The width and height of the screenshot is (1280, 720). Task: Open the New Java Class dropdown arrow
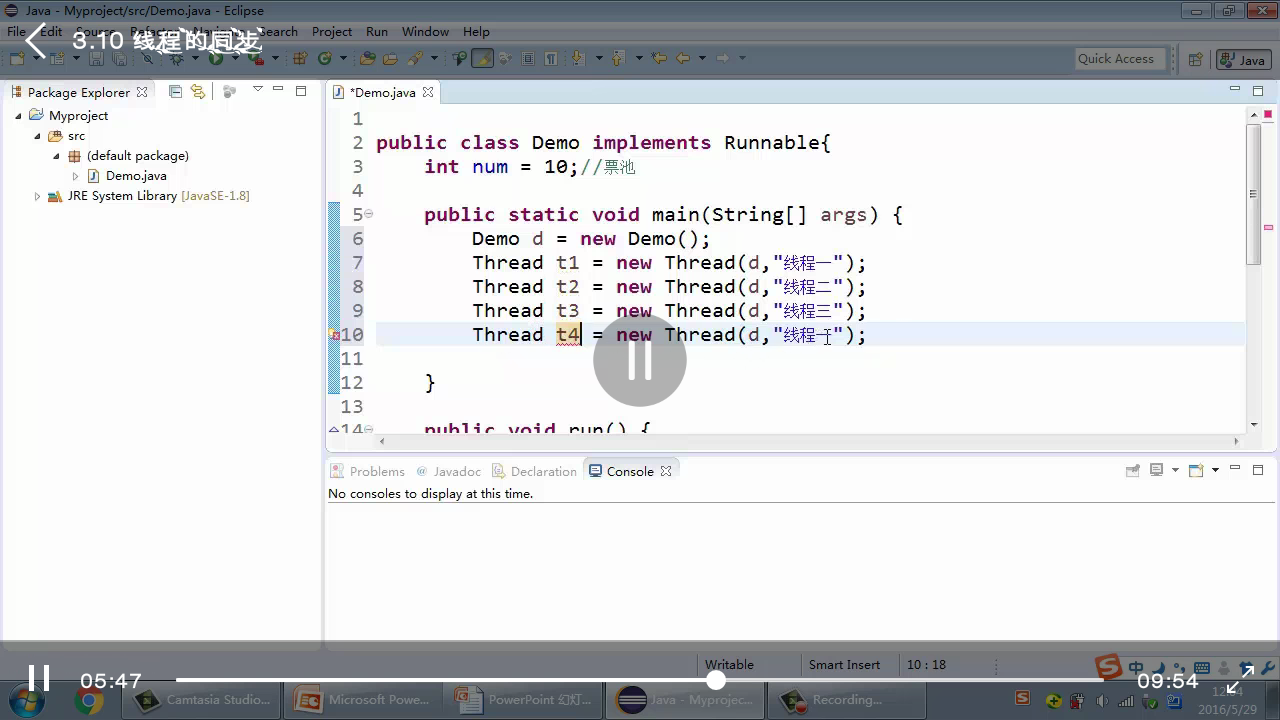(x=343, y=59)
